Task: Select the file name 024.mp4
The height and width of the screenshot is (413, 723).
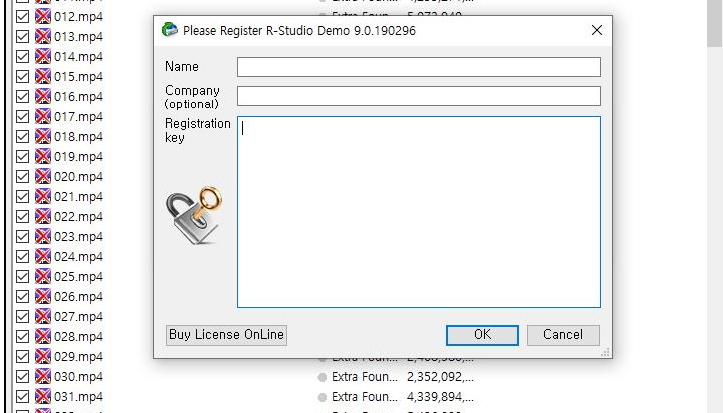Action: coord(78,257)
